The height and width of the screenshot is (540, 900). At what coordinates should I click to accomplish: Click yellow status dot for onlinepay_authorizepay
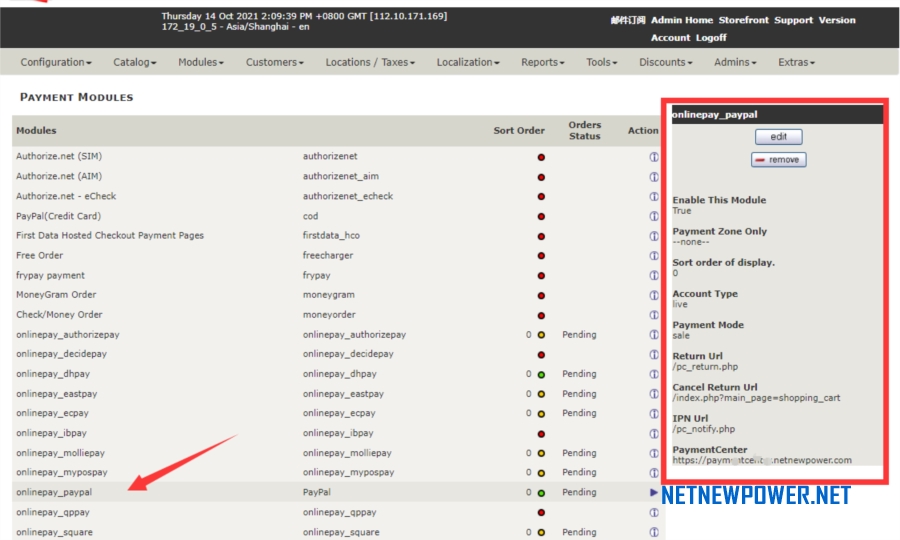tap(541, 335)
